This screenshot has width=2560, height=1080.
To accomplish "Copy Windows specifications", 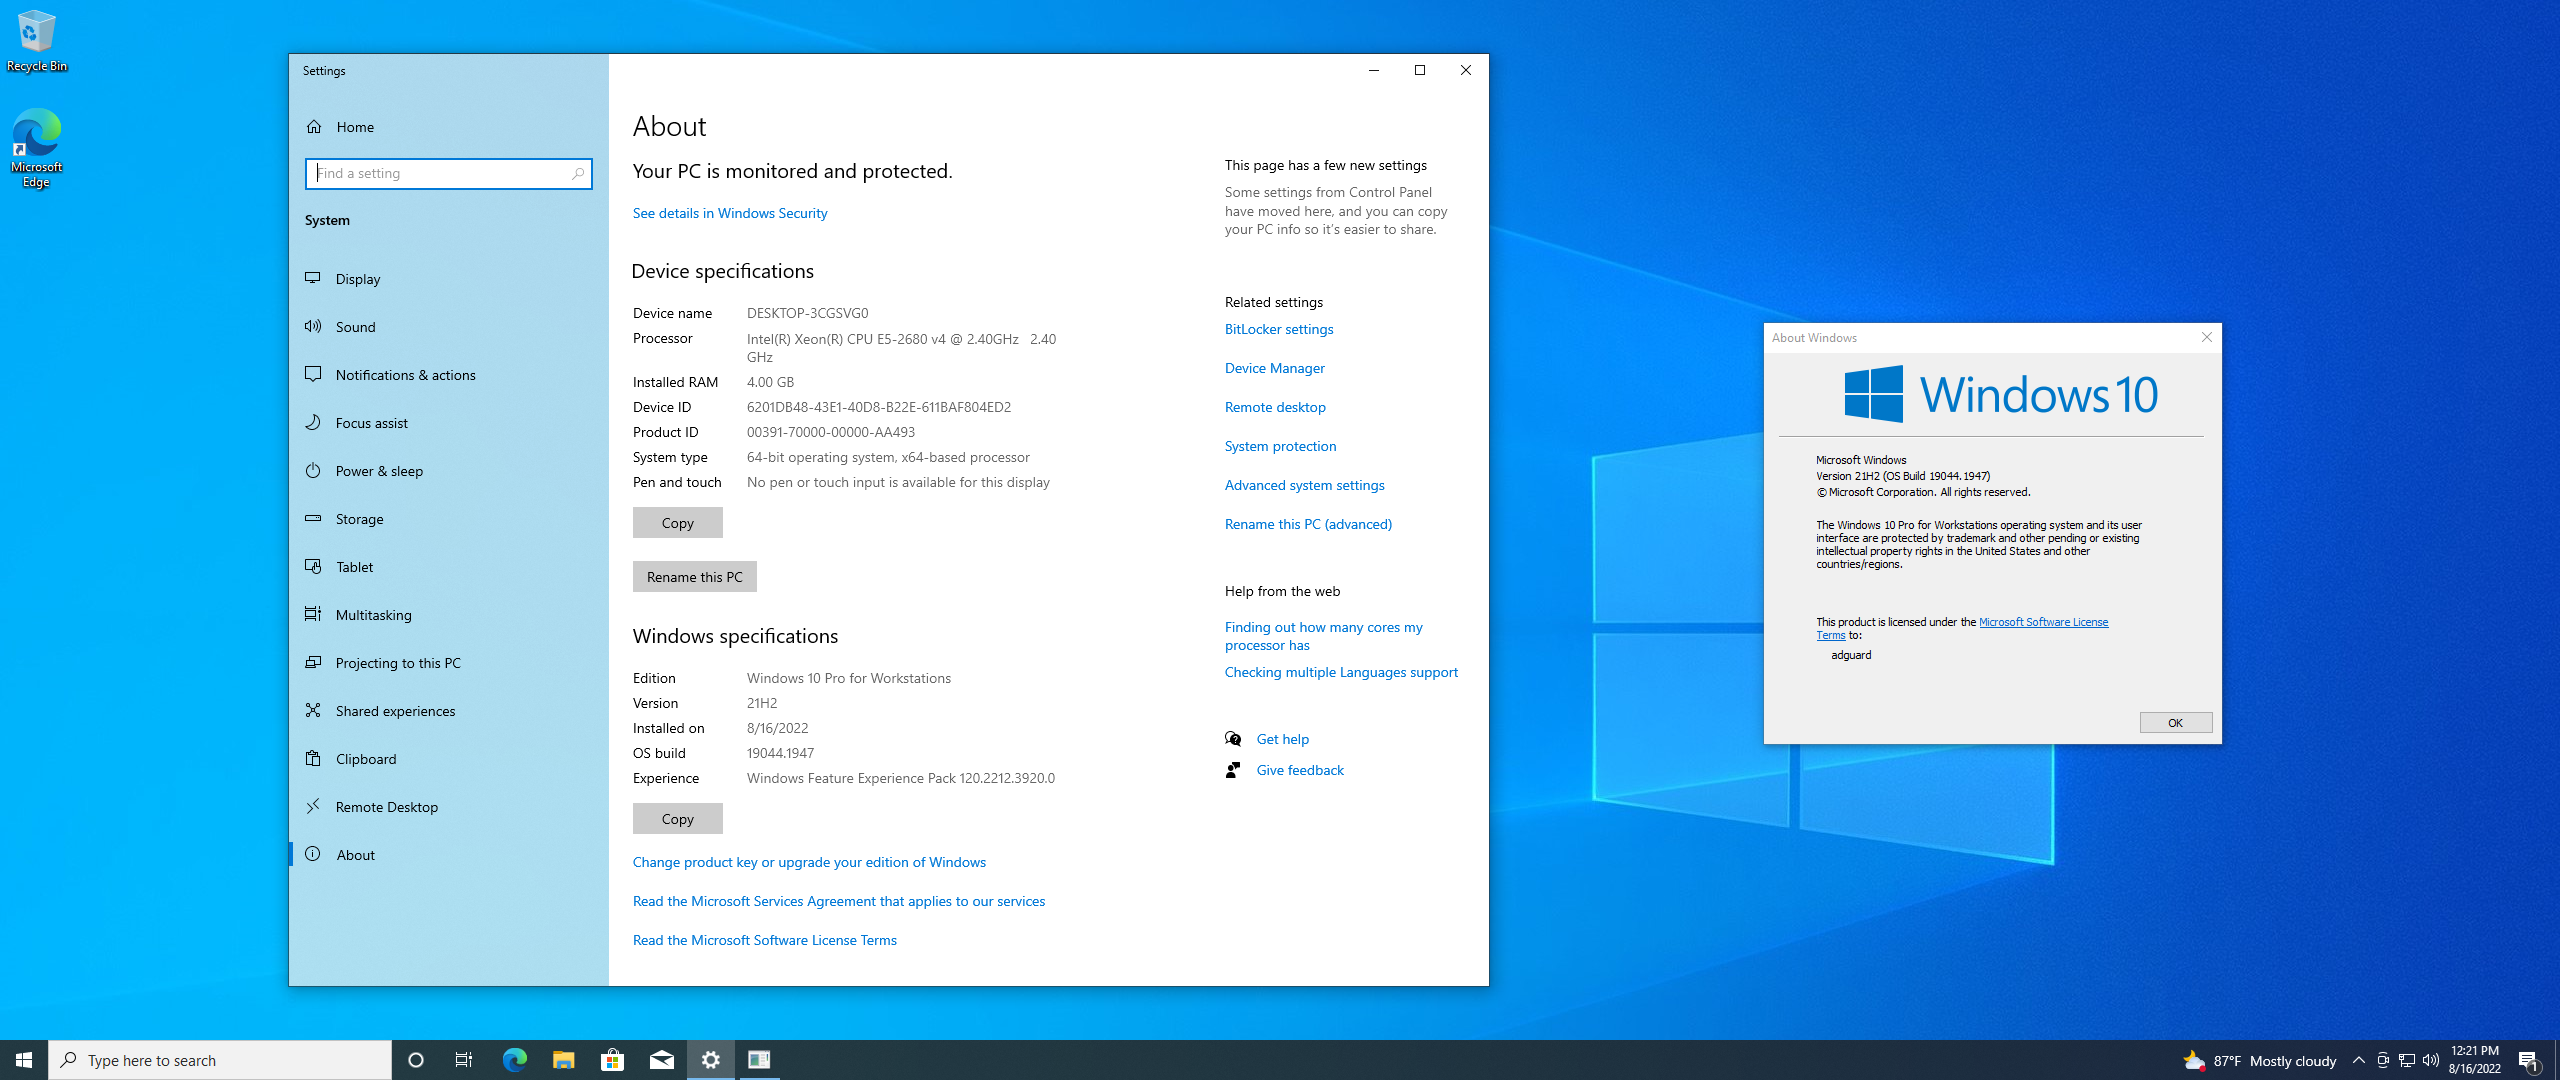I will [677, 819].
